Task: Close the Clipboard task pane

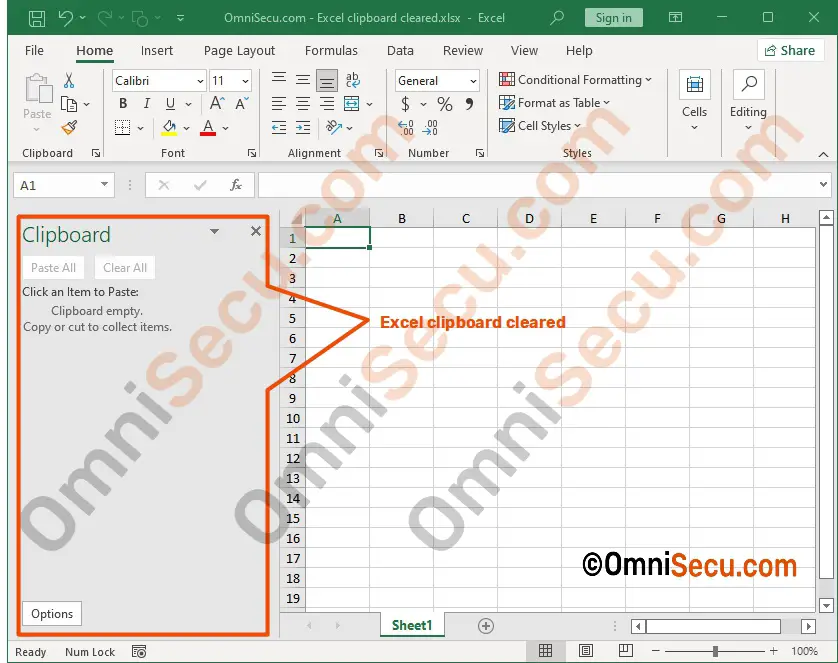Action: [x=256, y=231]
